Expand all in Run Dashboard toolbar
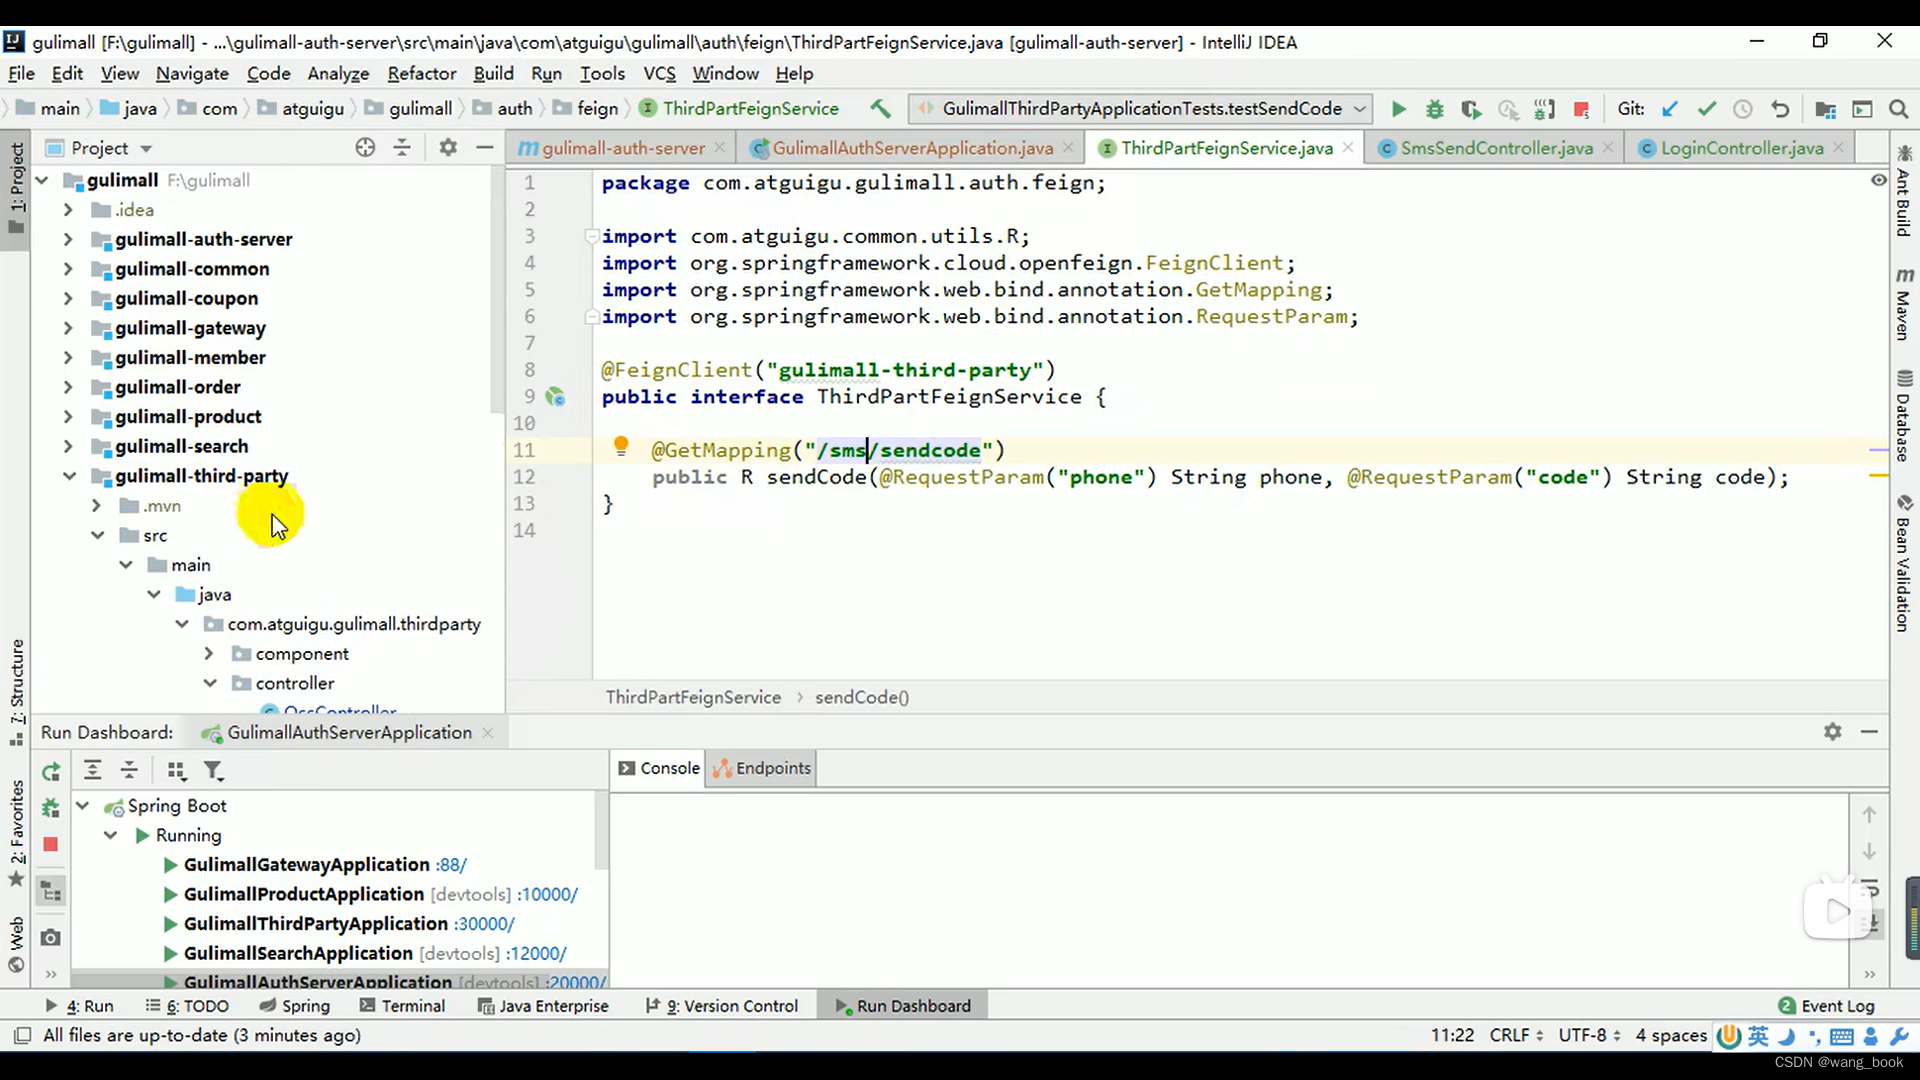The width and height of the screenshot is (1920, 1080). coord(92,771)
